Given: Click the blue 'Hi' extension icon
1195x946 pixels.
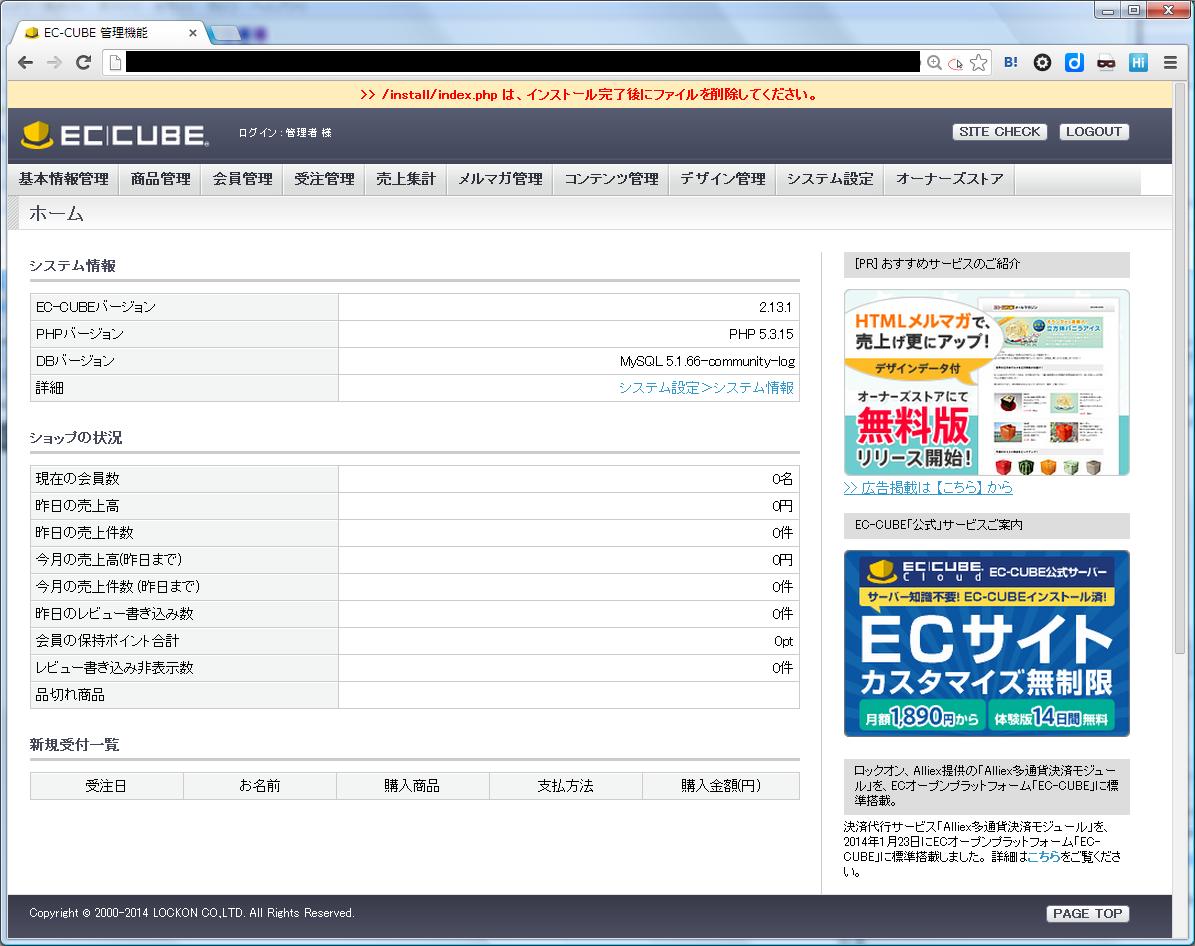Looking at the screenshot, I should pos(1138,62).
